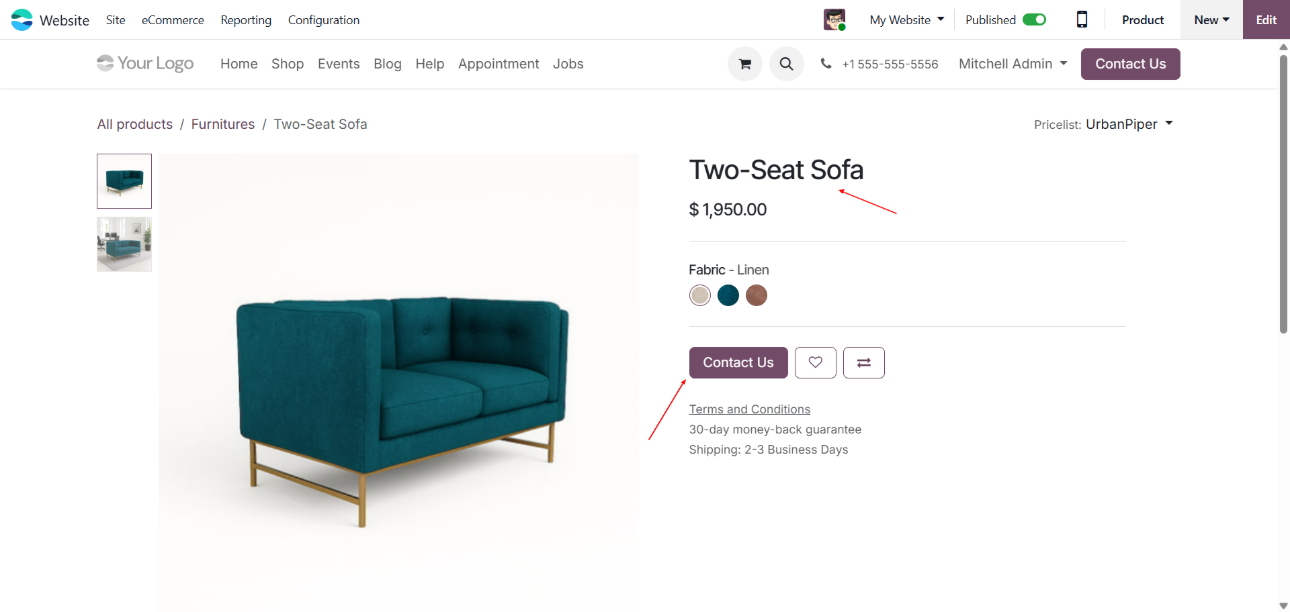Toggle the Published switch
This screenshot has width=1290, height=612.
(x=1034, y=20)
